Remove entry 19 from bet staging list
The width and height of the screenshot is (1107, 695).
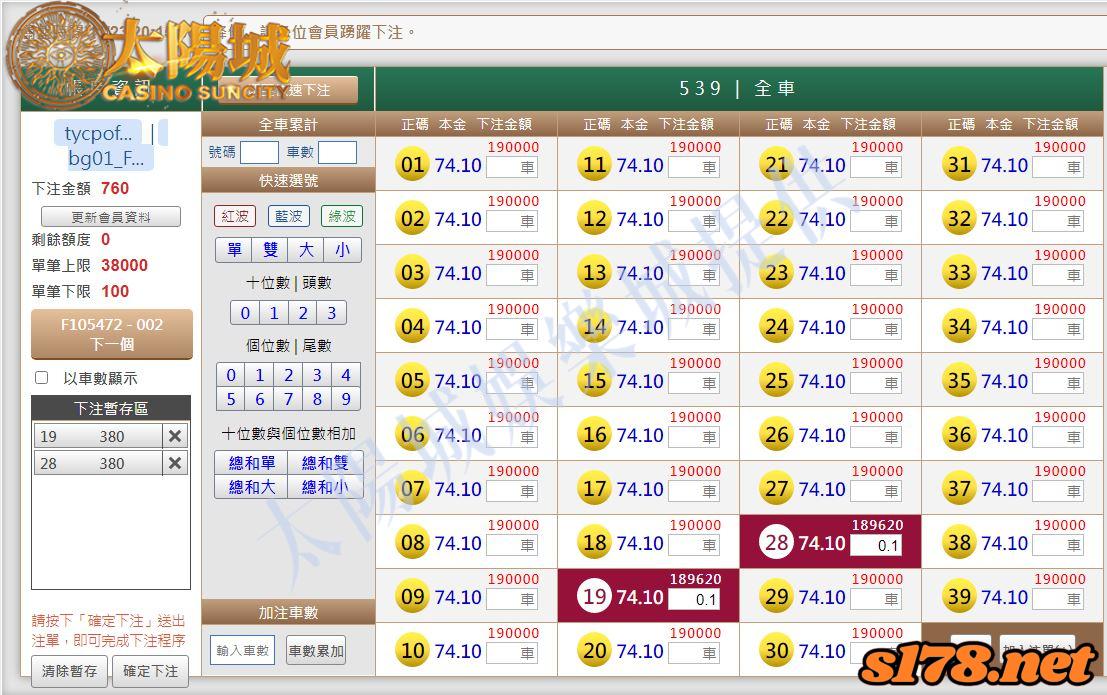(174, 436)
